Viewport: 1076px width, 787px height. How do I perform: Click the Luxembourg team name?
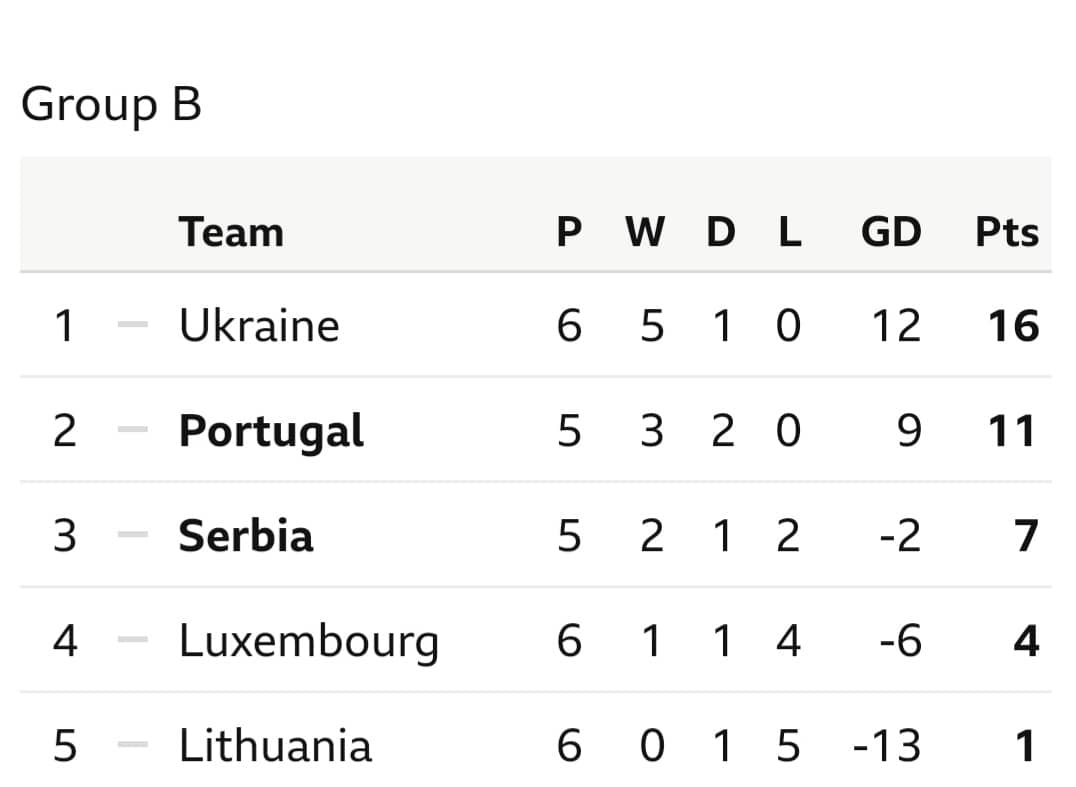point(309,642)
